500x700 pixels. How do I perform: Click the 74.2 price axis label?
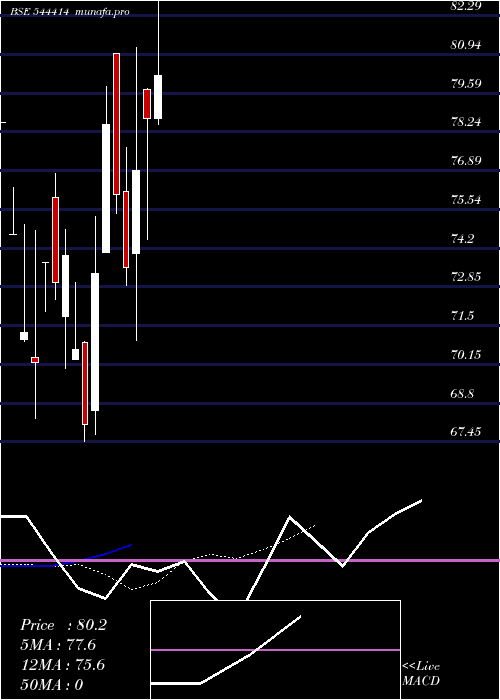462,238
